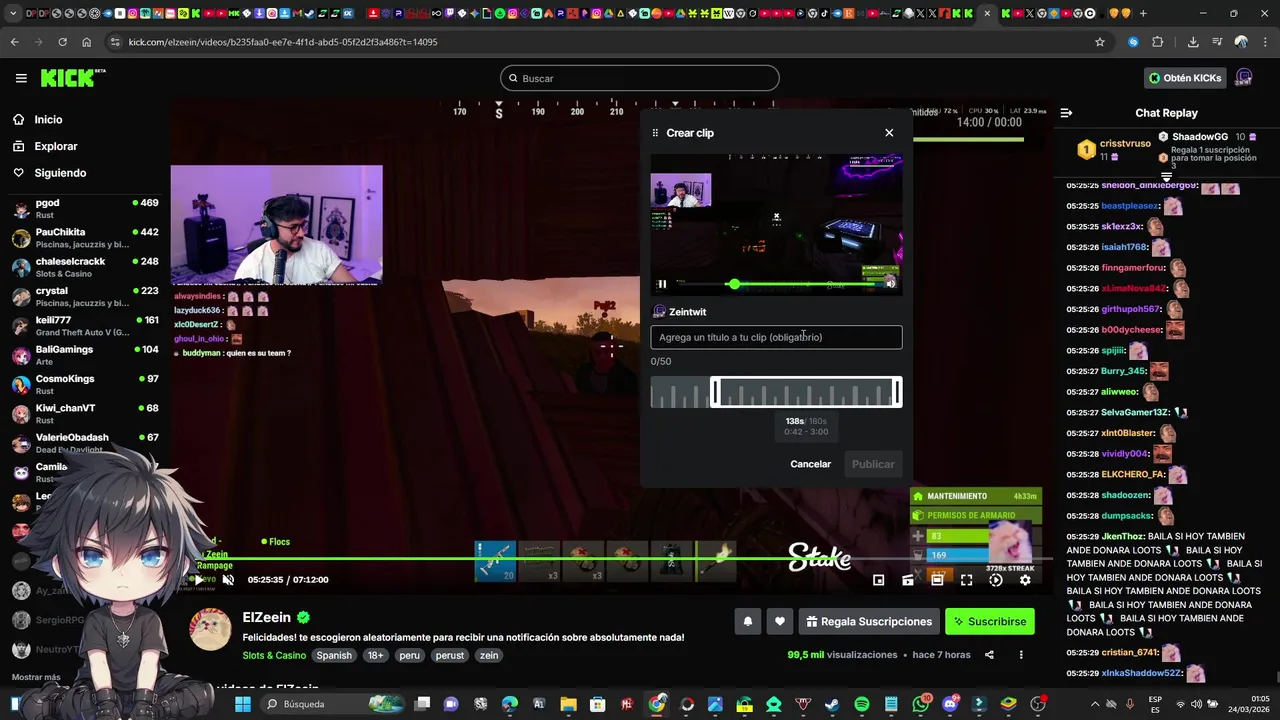Open CosmoKings channel in sidebar
The image size is (1280, 720).
85,384
